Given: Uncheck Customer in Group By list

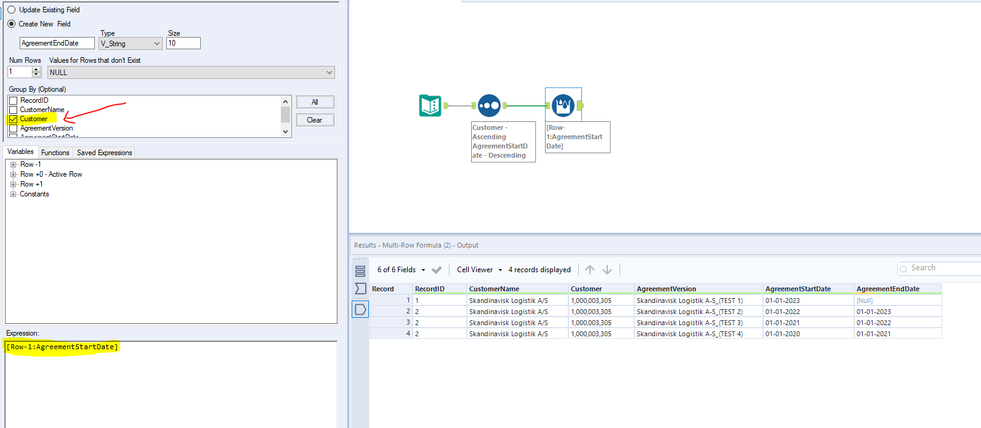Looking at the screenshot, I should [13, 118].
